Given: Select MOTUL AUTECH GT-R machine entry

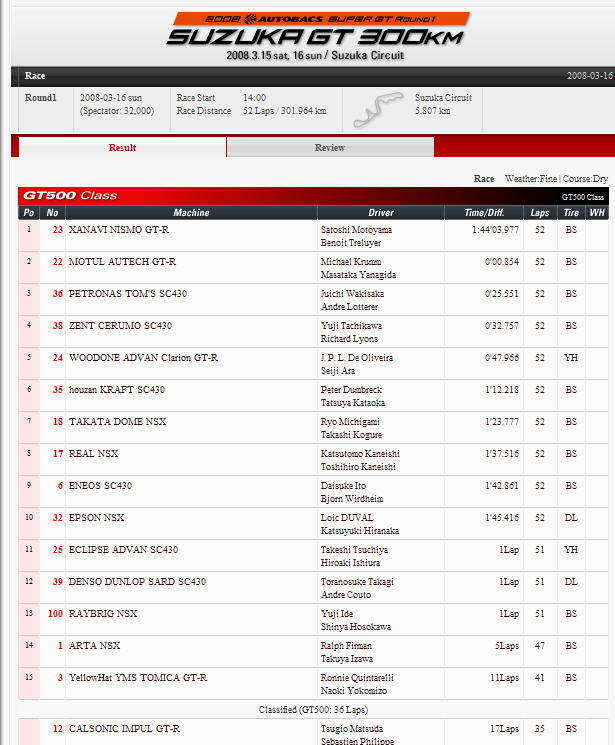Looking at the screenshot, I should point(122,262).
